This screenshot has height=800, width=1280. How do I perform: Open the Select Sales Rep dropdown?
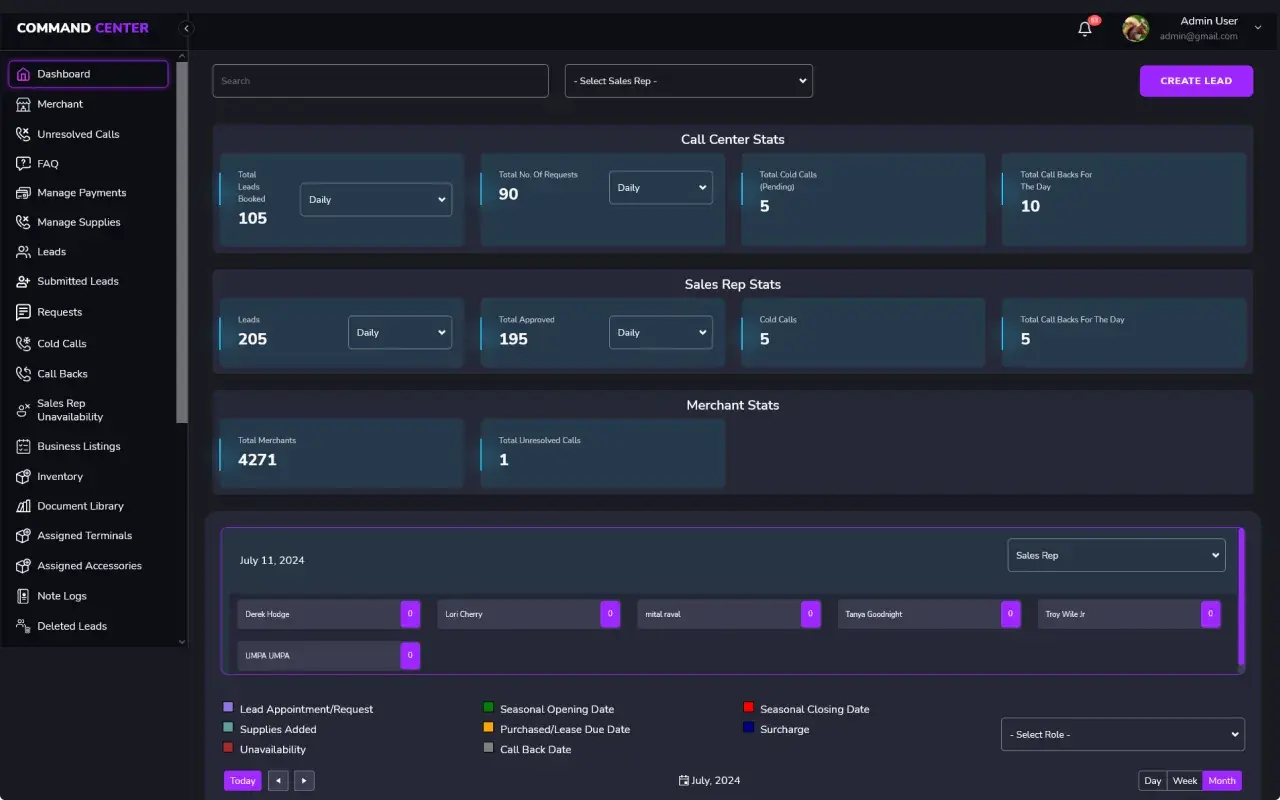coord(688,81)
